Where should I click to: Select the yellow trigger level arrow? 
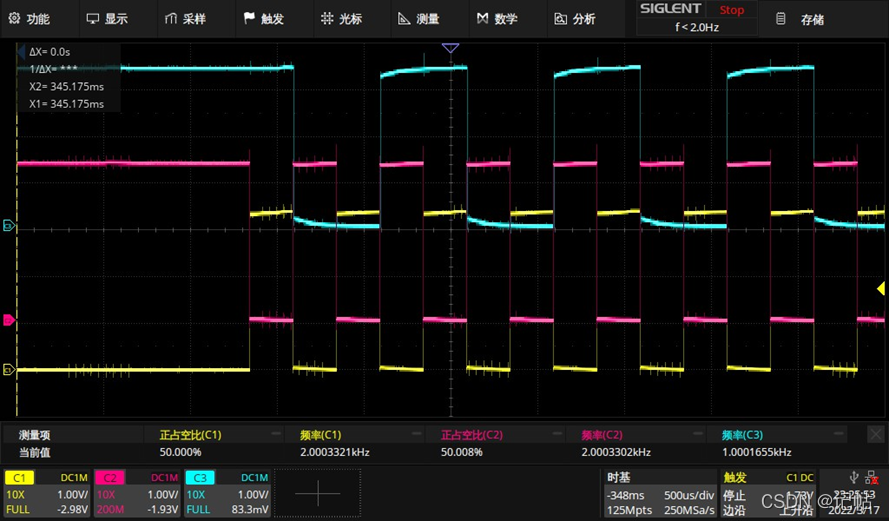tap(881, 289)
